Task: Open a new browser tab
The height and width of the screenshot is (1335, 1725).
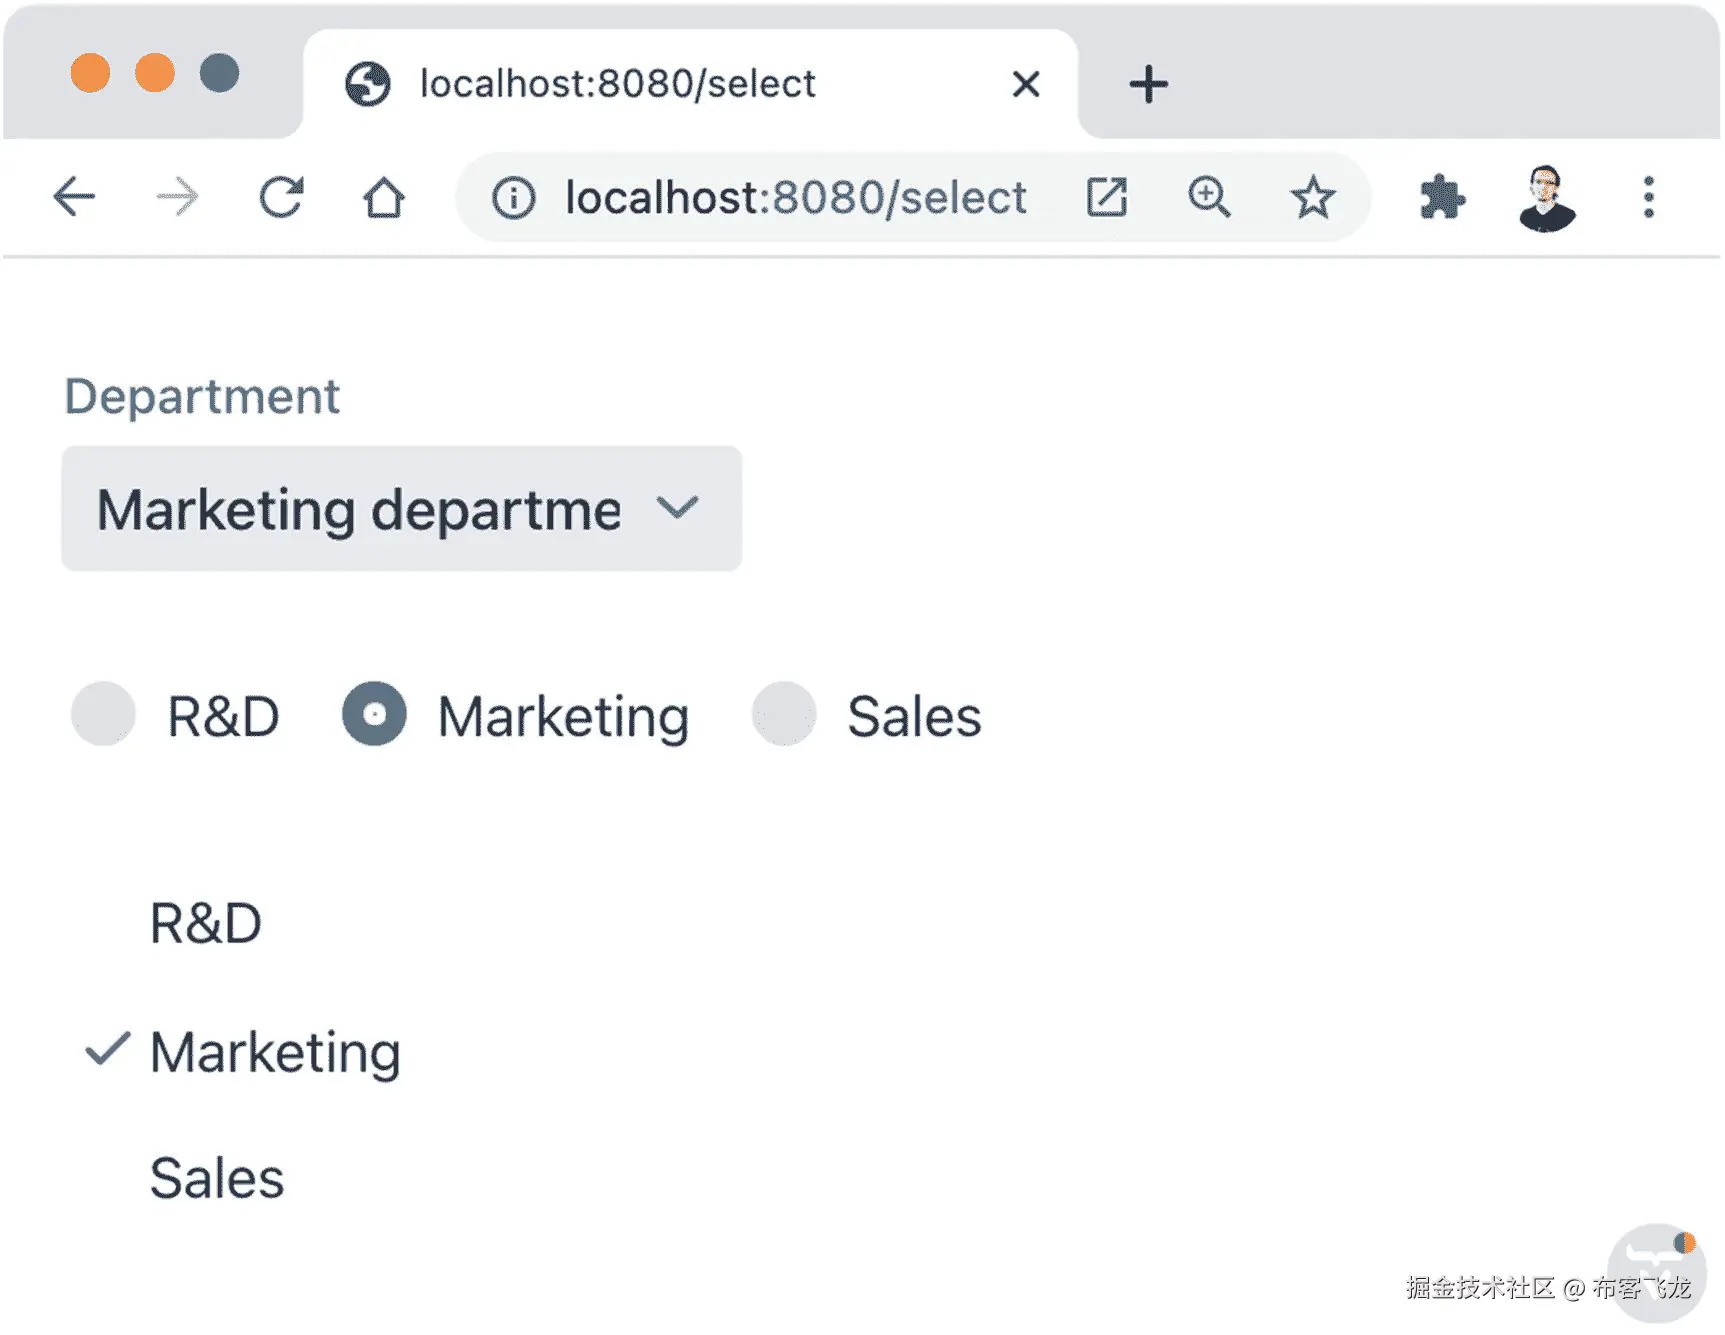Action: pos(1148,84)
